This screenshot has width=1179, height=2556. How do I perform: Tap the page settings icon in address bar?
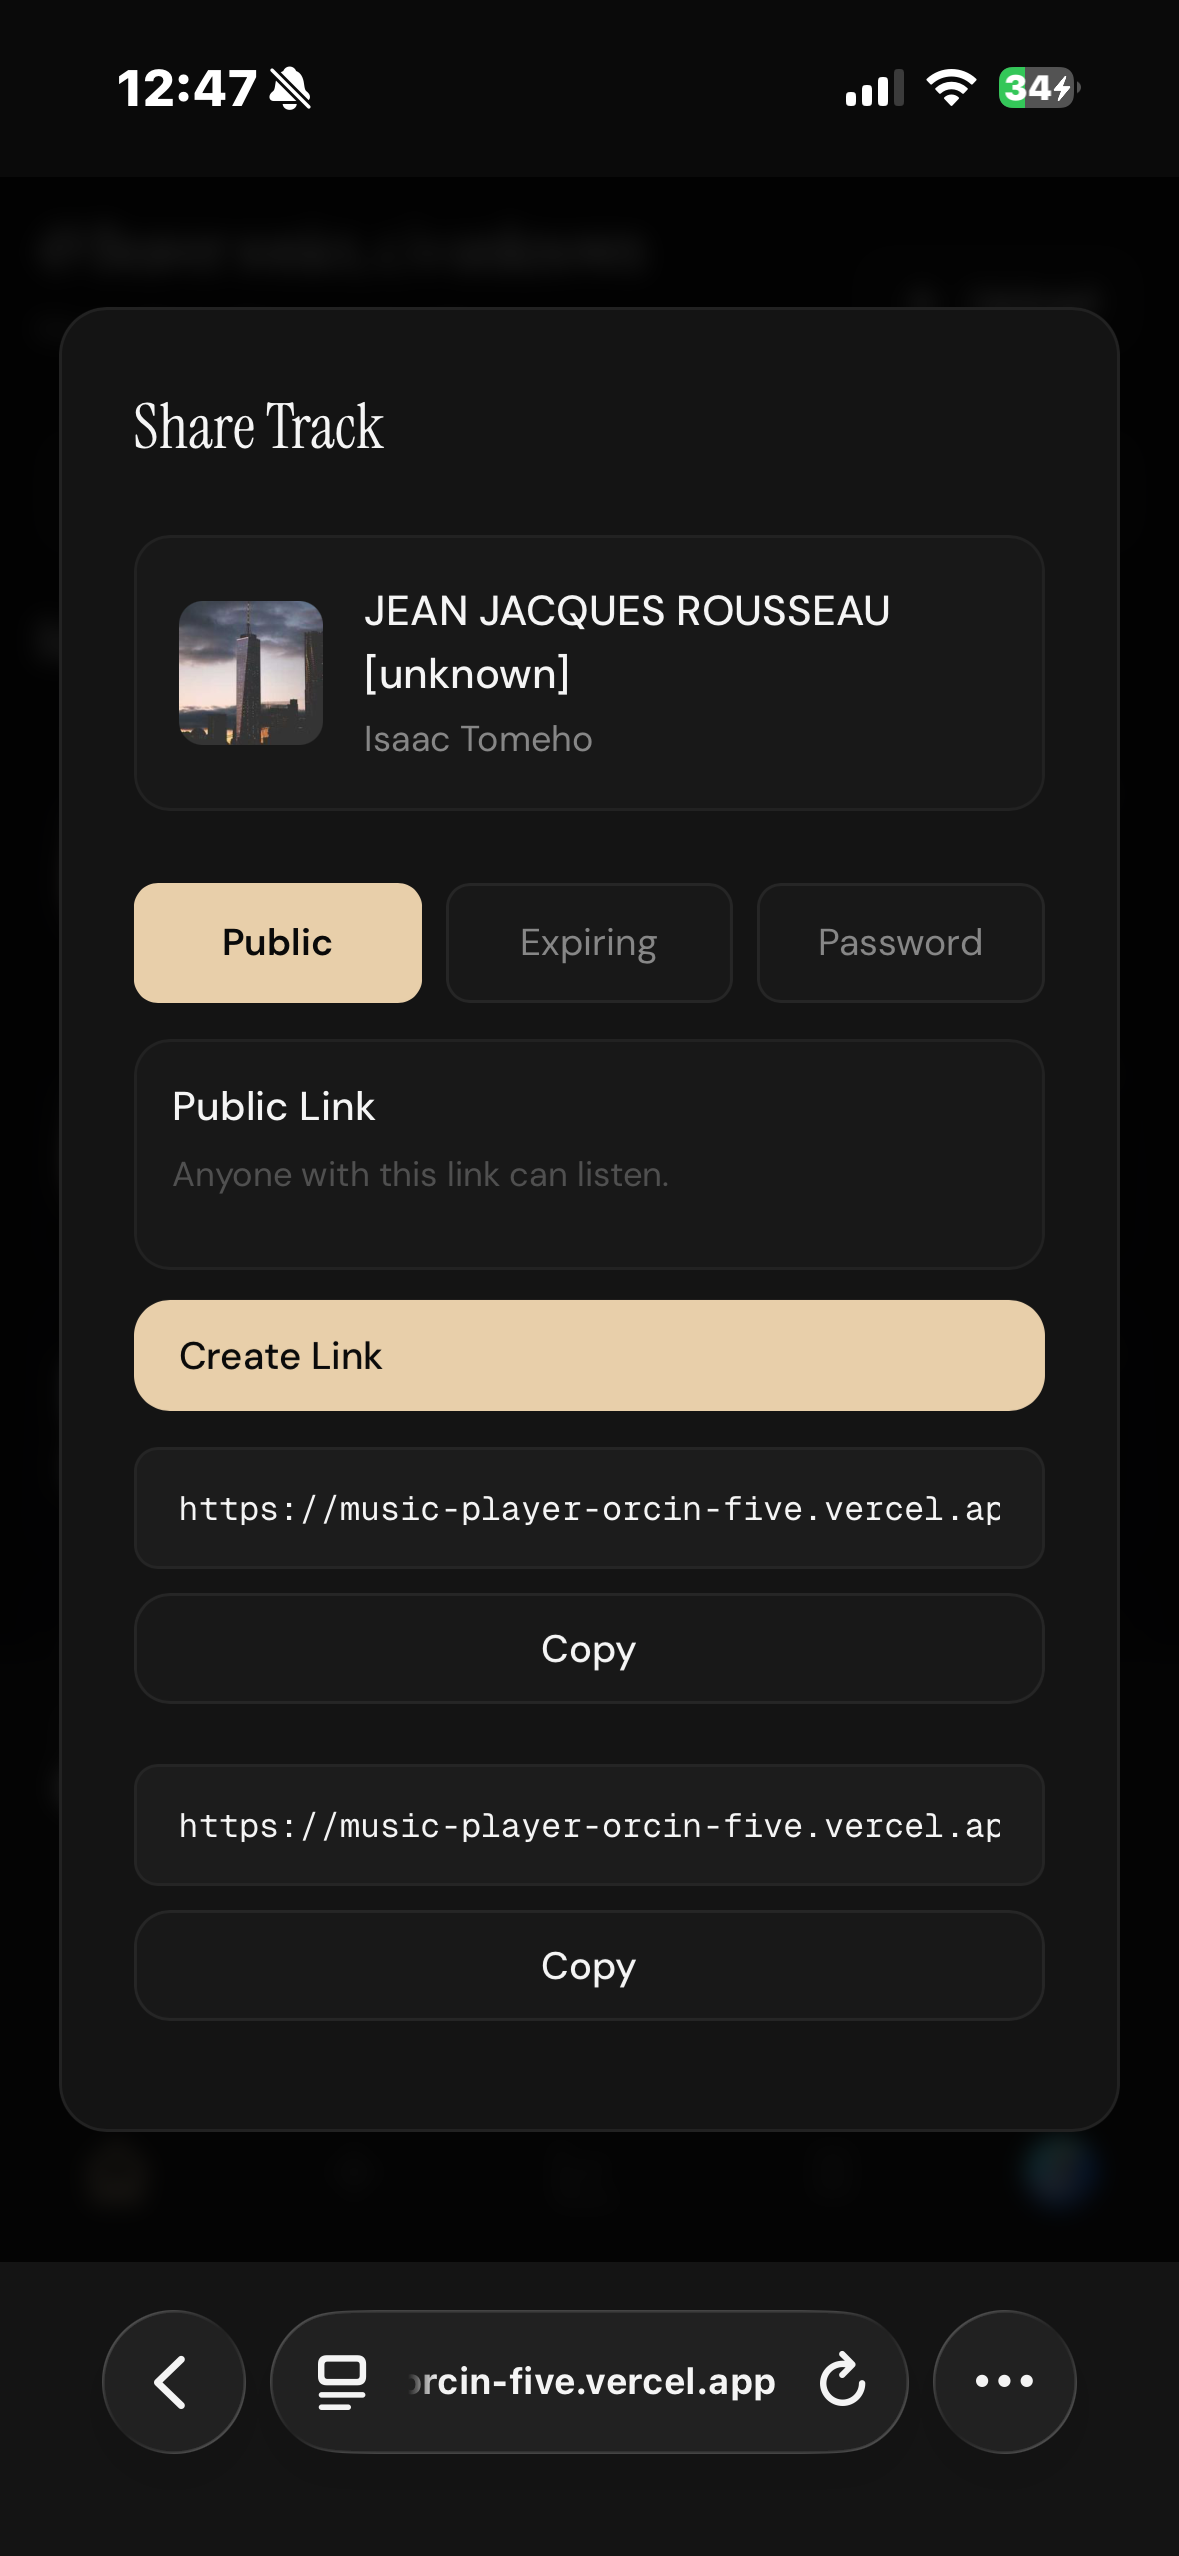342,2381
